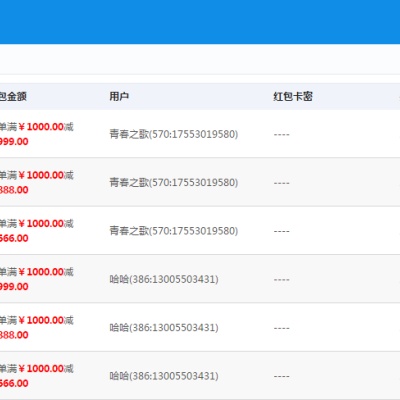The height and width of the screenshot is (400, 400).
Task: Click the 用户 column header
Action: tap(119, 97)
